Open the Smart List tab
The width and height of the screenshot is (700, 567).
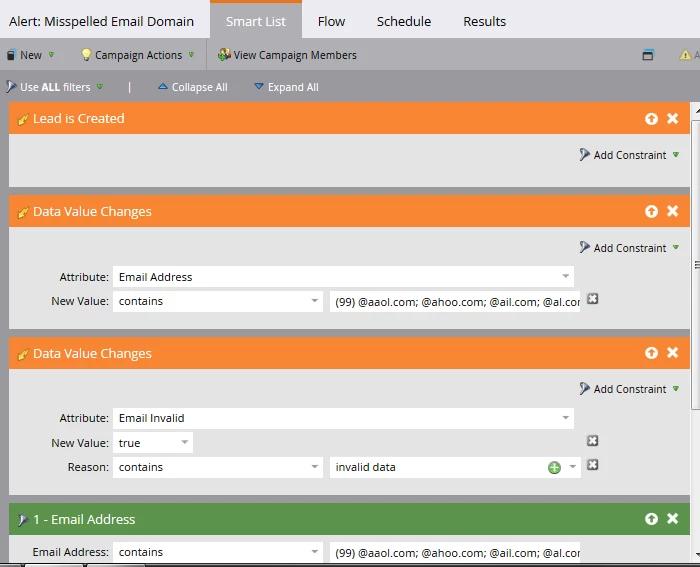tap(256, 21)
